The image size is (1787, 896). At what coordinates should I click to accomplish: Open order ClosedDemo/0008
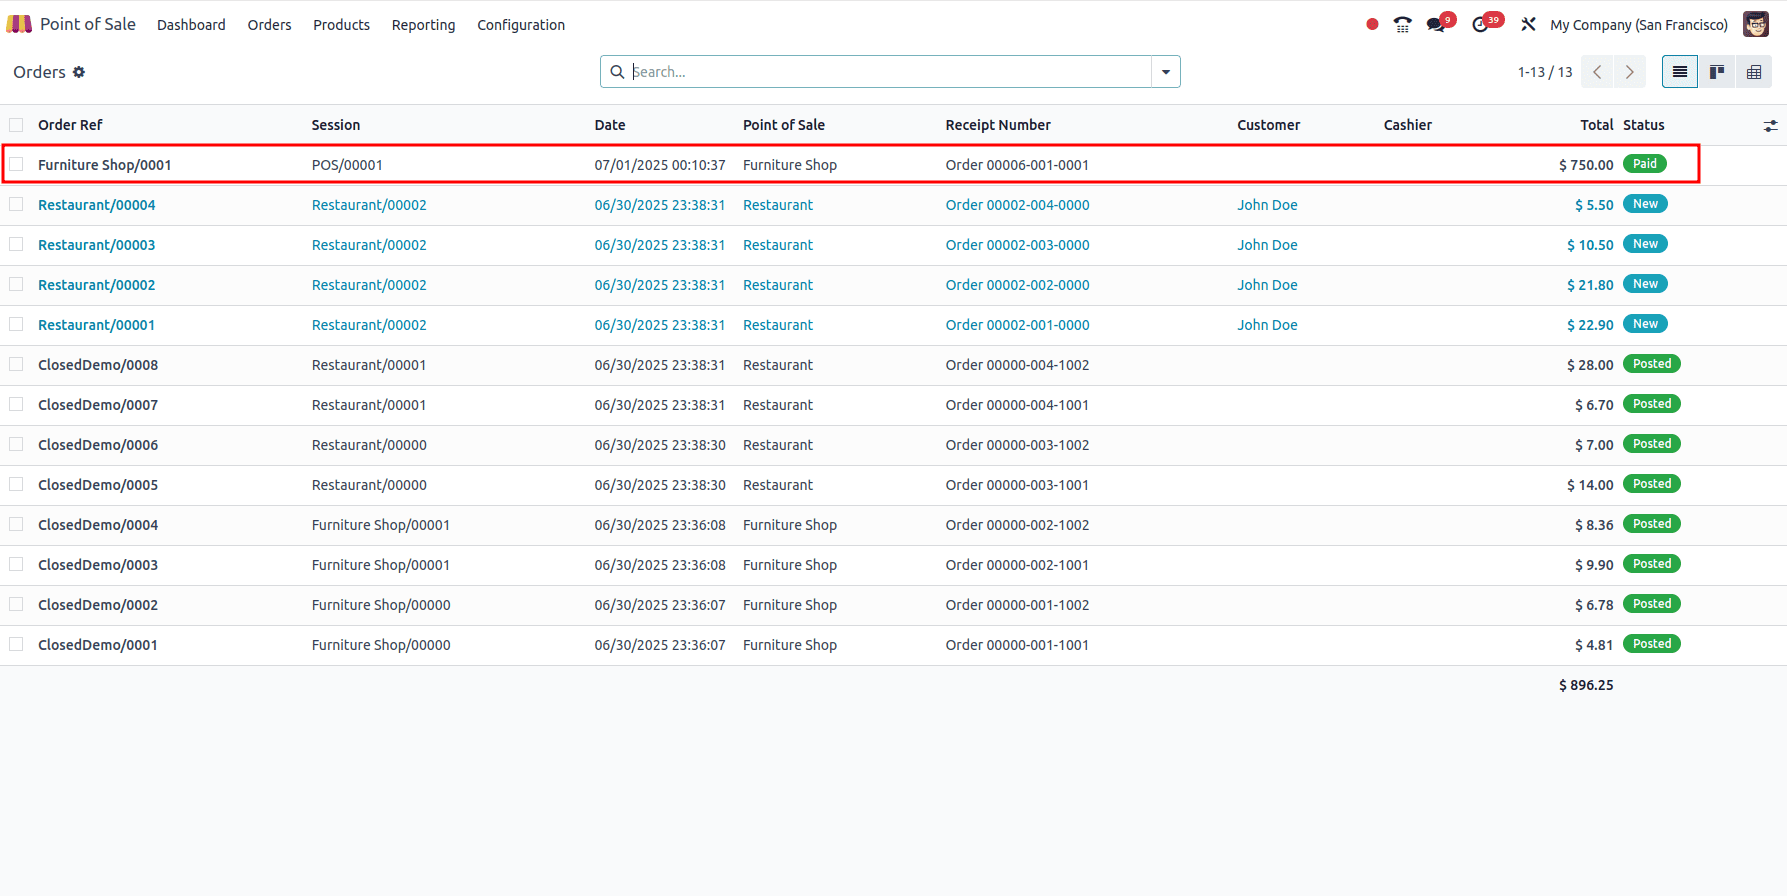tap(98, 365)
